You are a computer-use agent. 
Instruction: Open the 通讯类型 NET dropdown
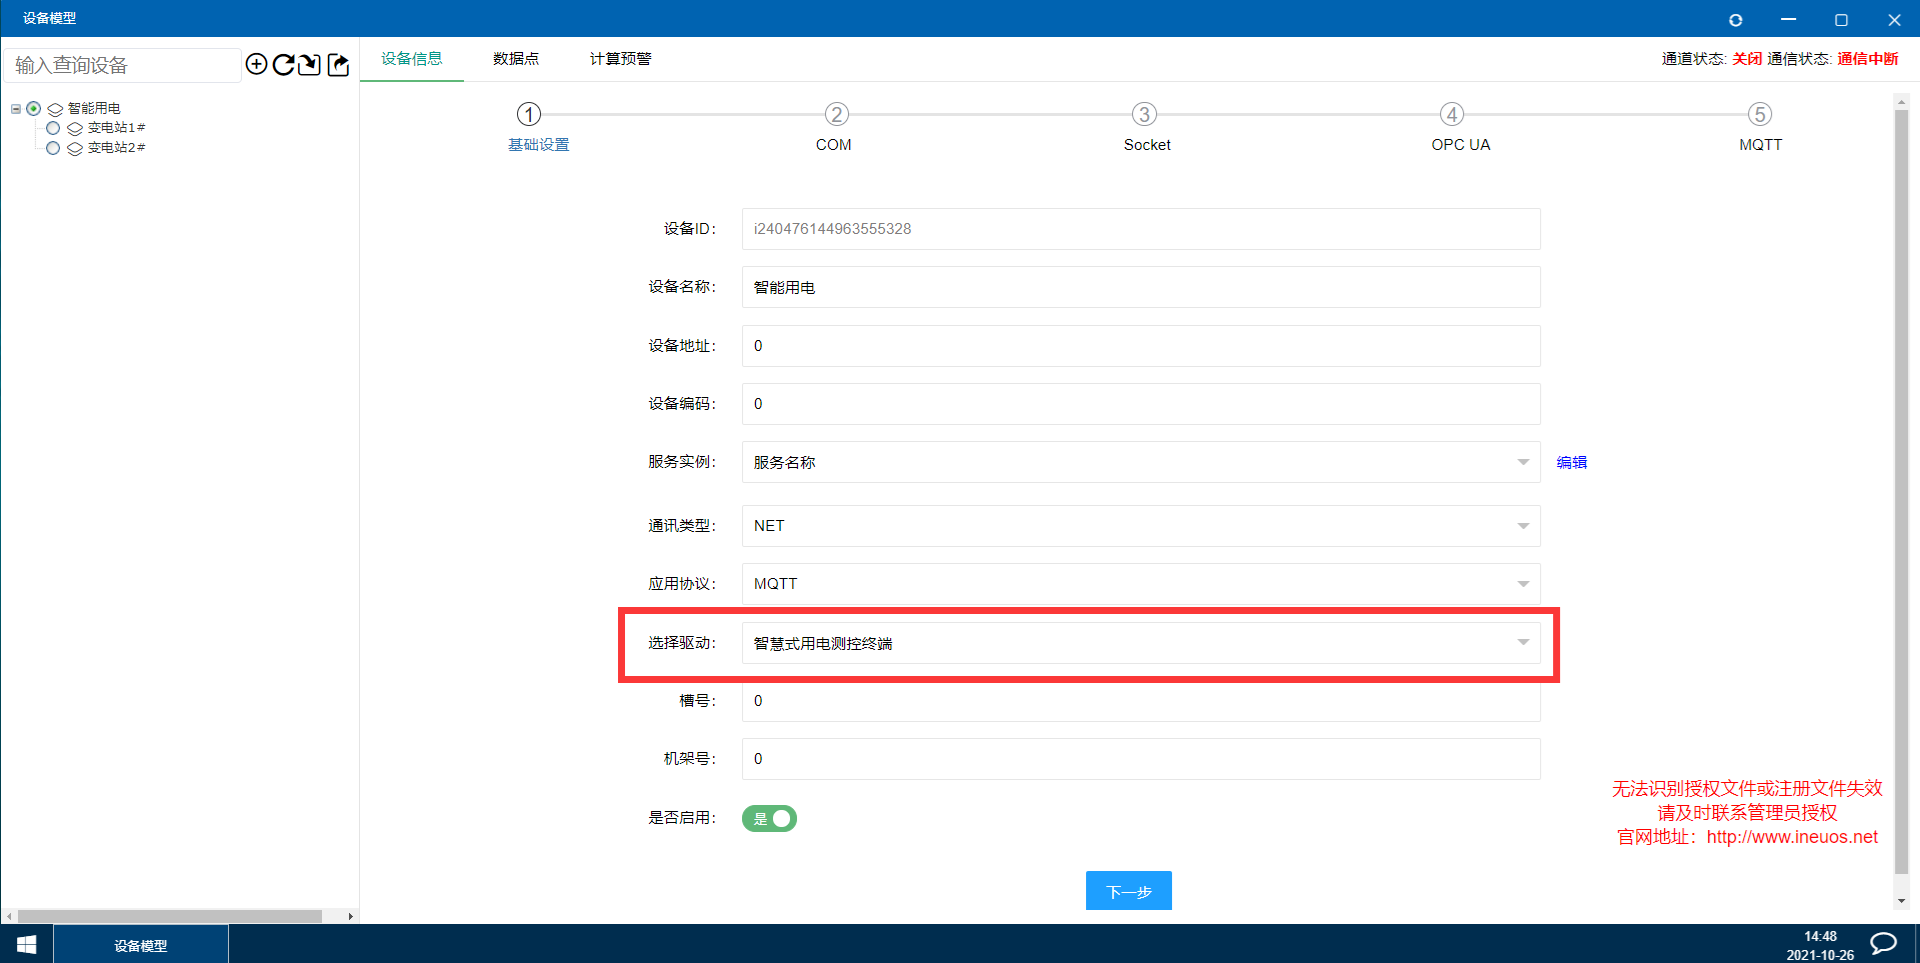coord(1140,526)
